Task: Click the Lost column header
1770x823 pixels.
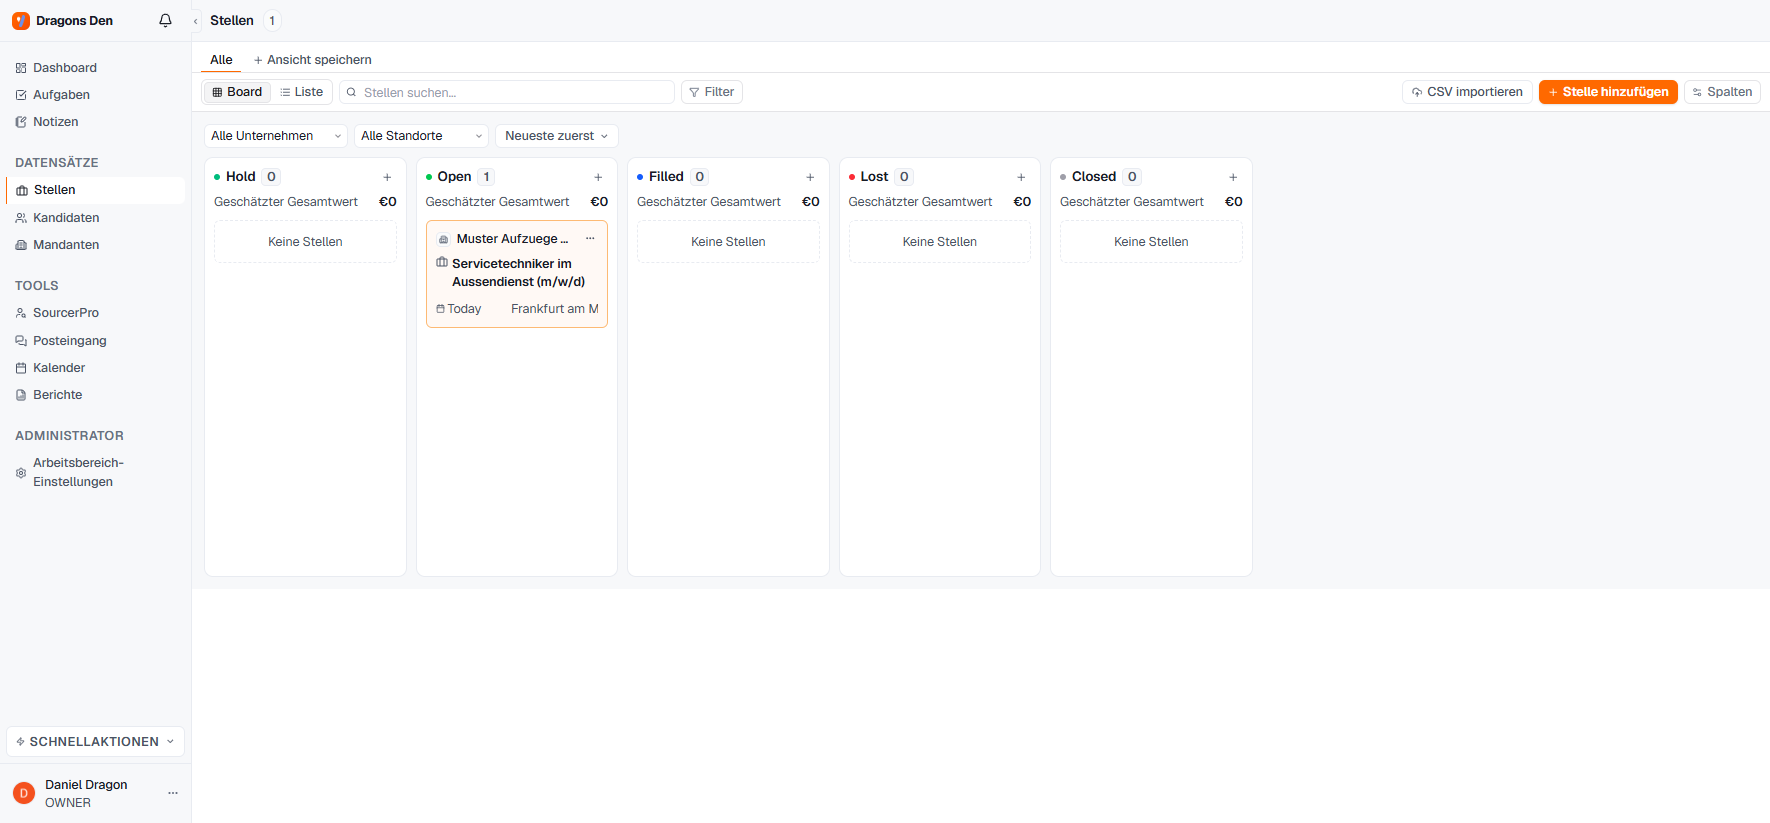Action: (874, 177)
